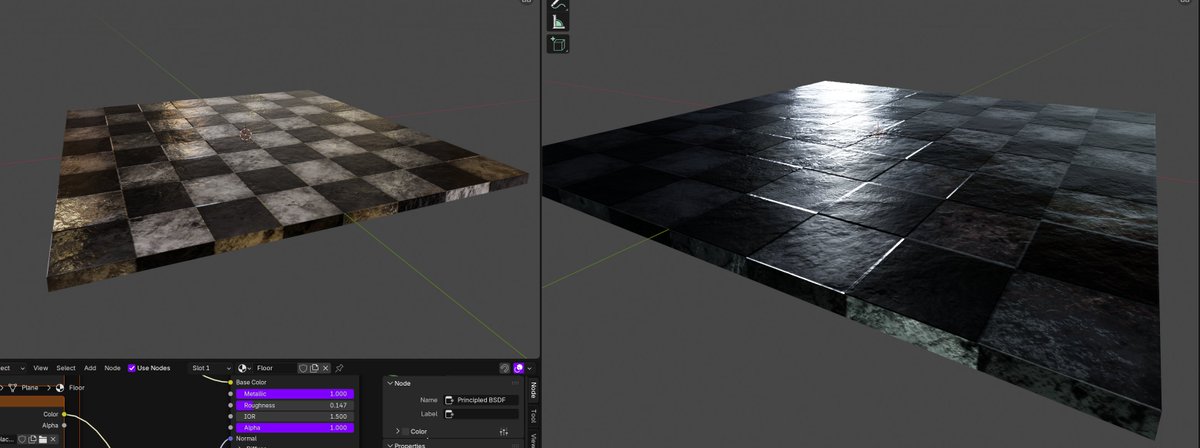
Task: Open the Slot 1 dropdown
Action: click(210, 368)
